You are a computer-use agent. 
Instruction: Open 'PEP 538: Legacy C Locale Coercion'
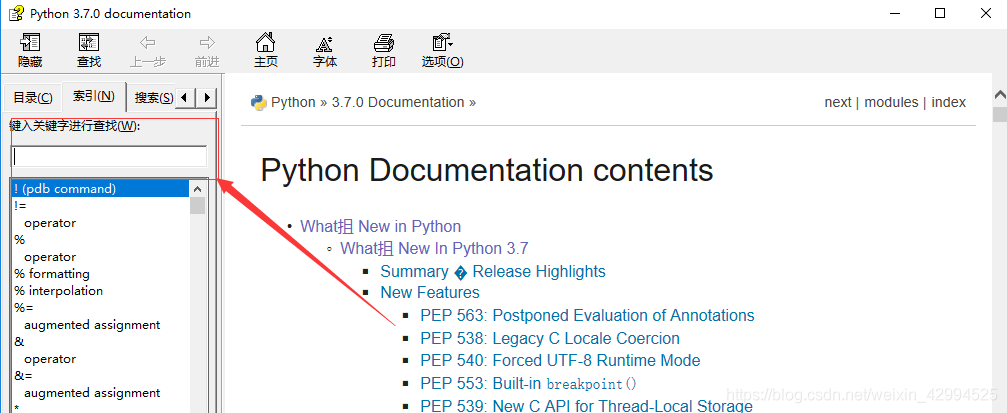tap(550, 338)
